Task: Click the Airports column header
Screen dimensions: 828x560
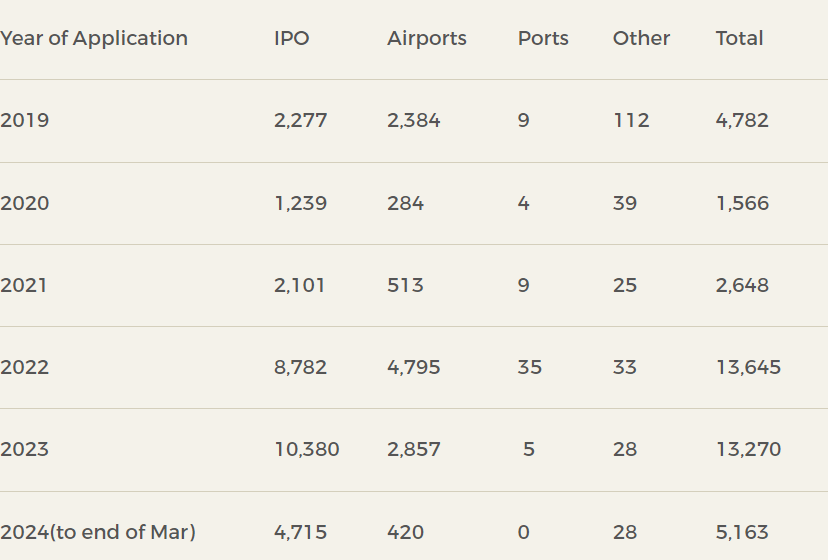Action: pos(427,39)
